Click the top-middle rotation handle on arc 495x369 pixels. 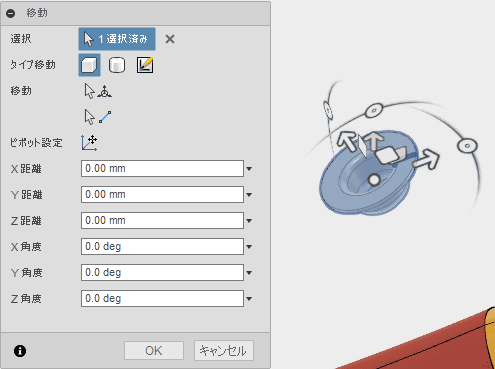[374, 110]
